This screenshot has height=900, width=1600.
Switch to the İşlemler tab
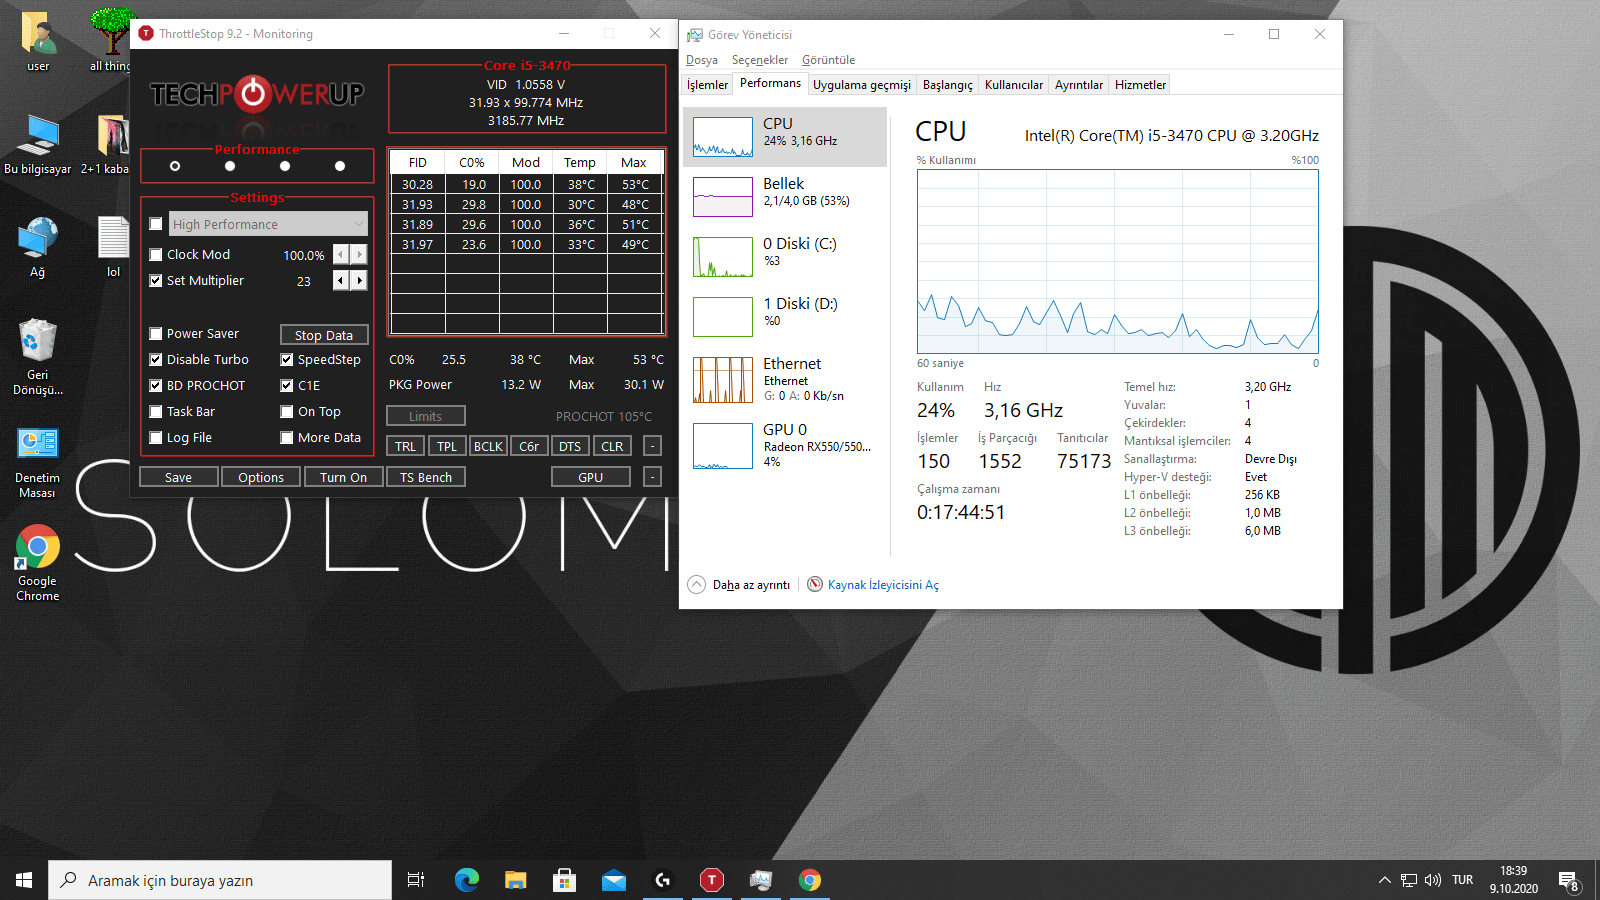(x=708, y=85)
